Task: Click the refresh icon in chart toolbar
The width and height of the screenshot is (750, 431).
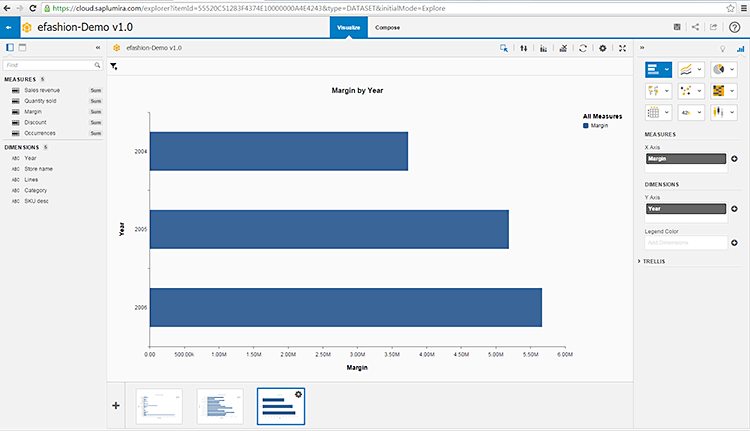Action: (x=582, y=48)
